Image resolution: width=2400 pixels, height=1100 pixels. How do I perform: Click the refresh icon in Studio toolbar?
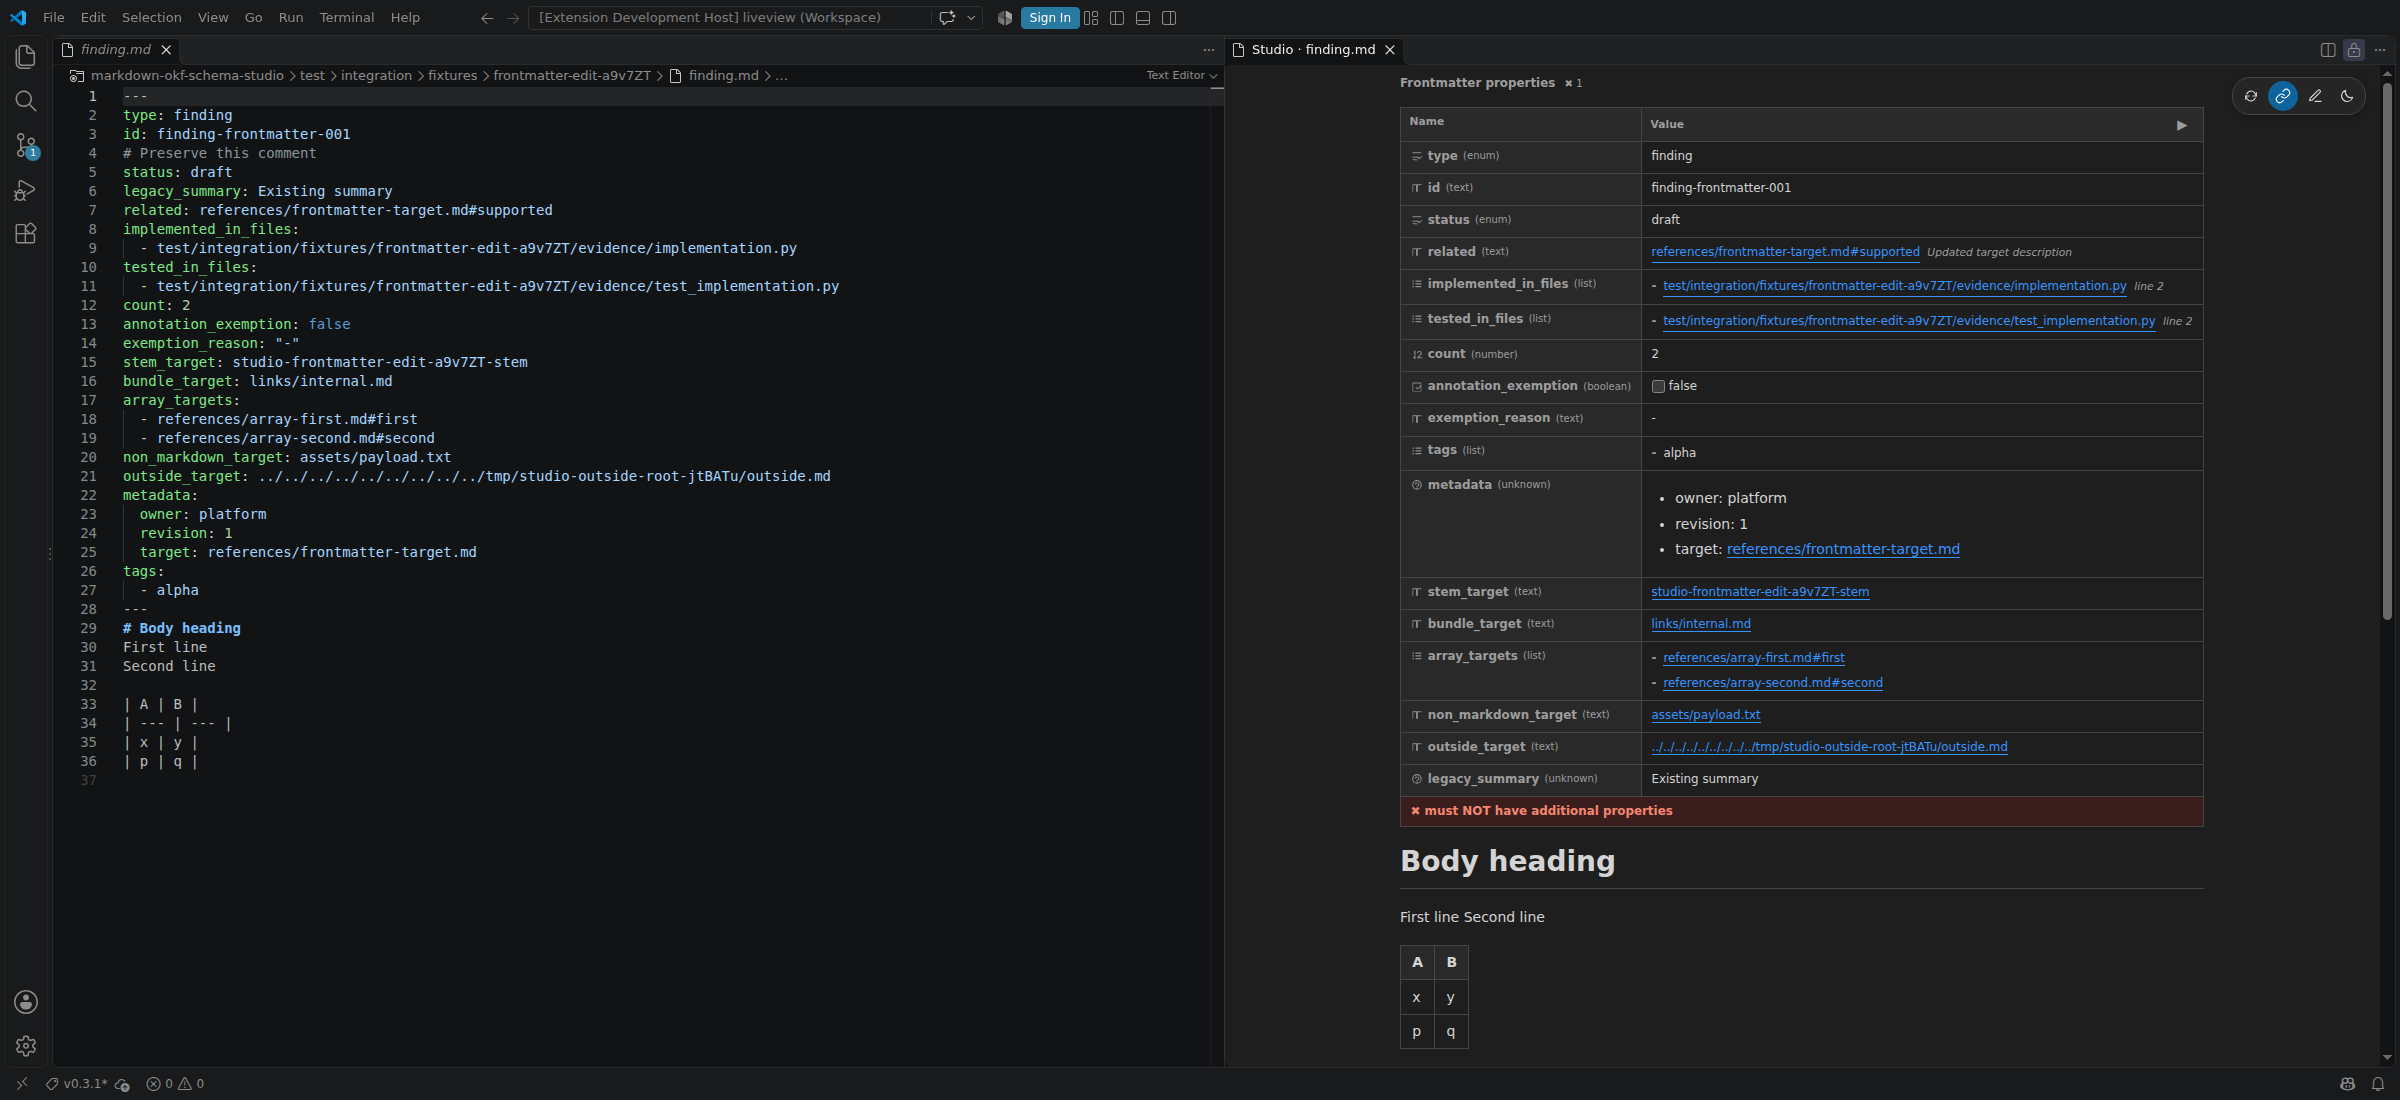(2250, 96)
